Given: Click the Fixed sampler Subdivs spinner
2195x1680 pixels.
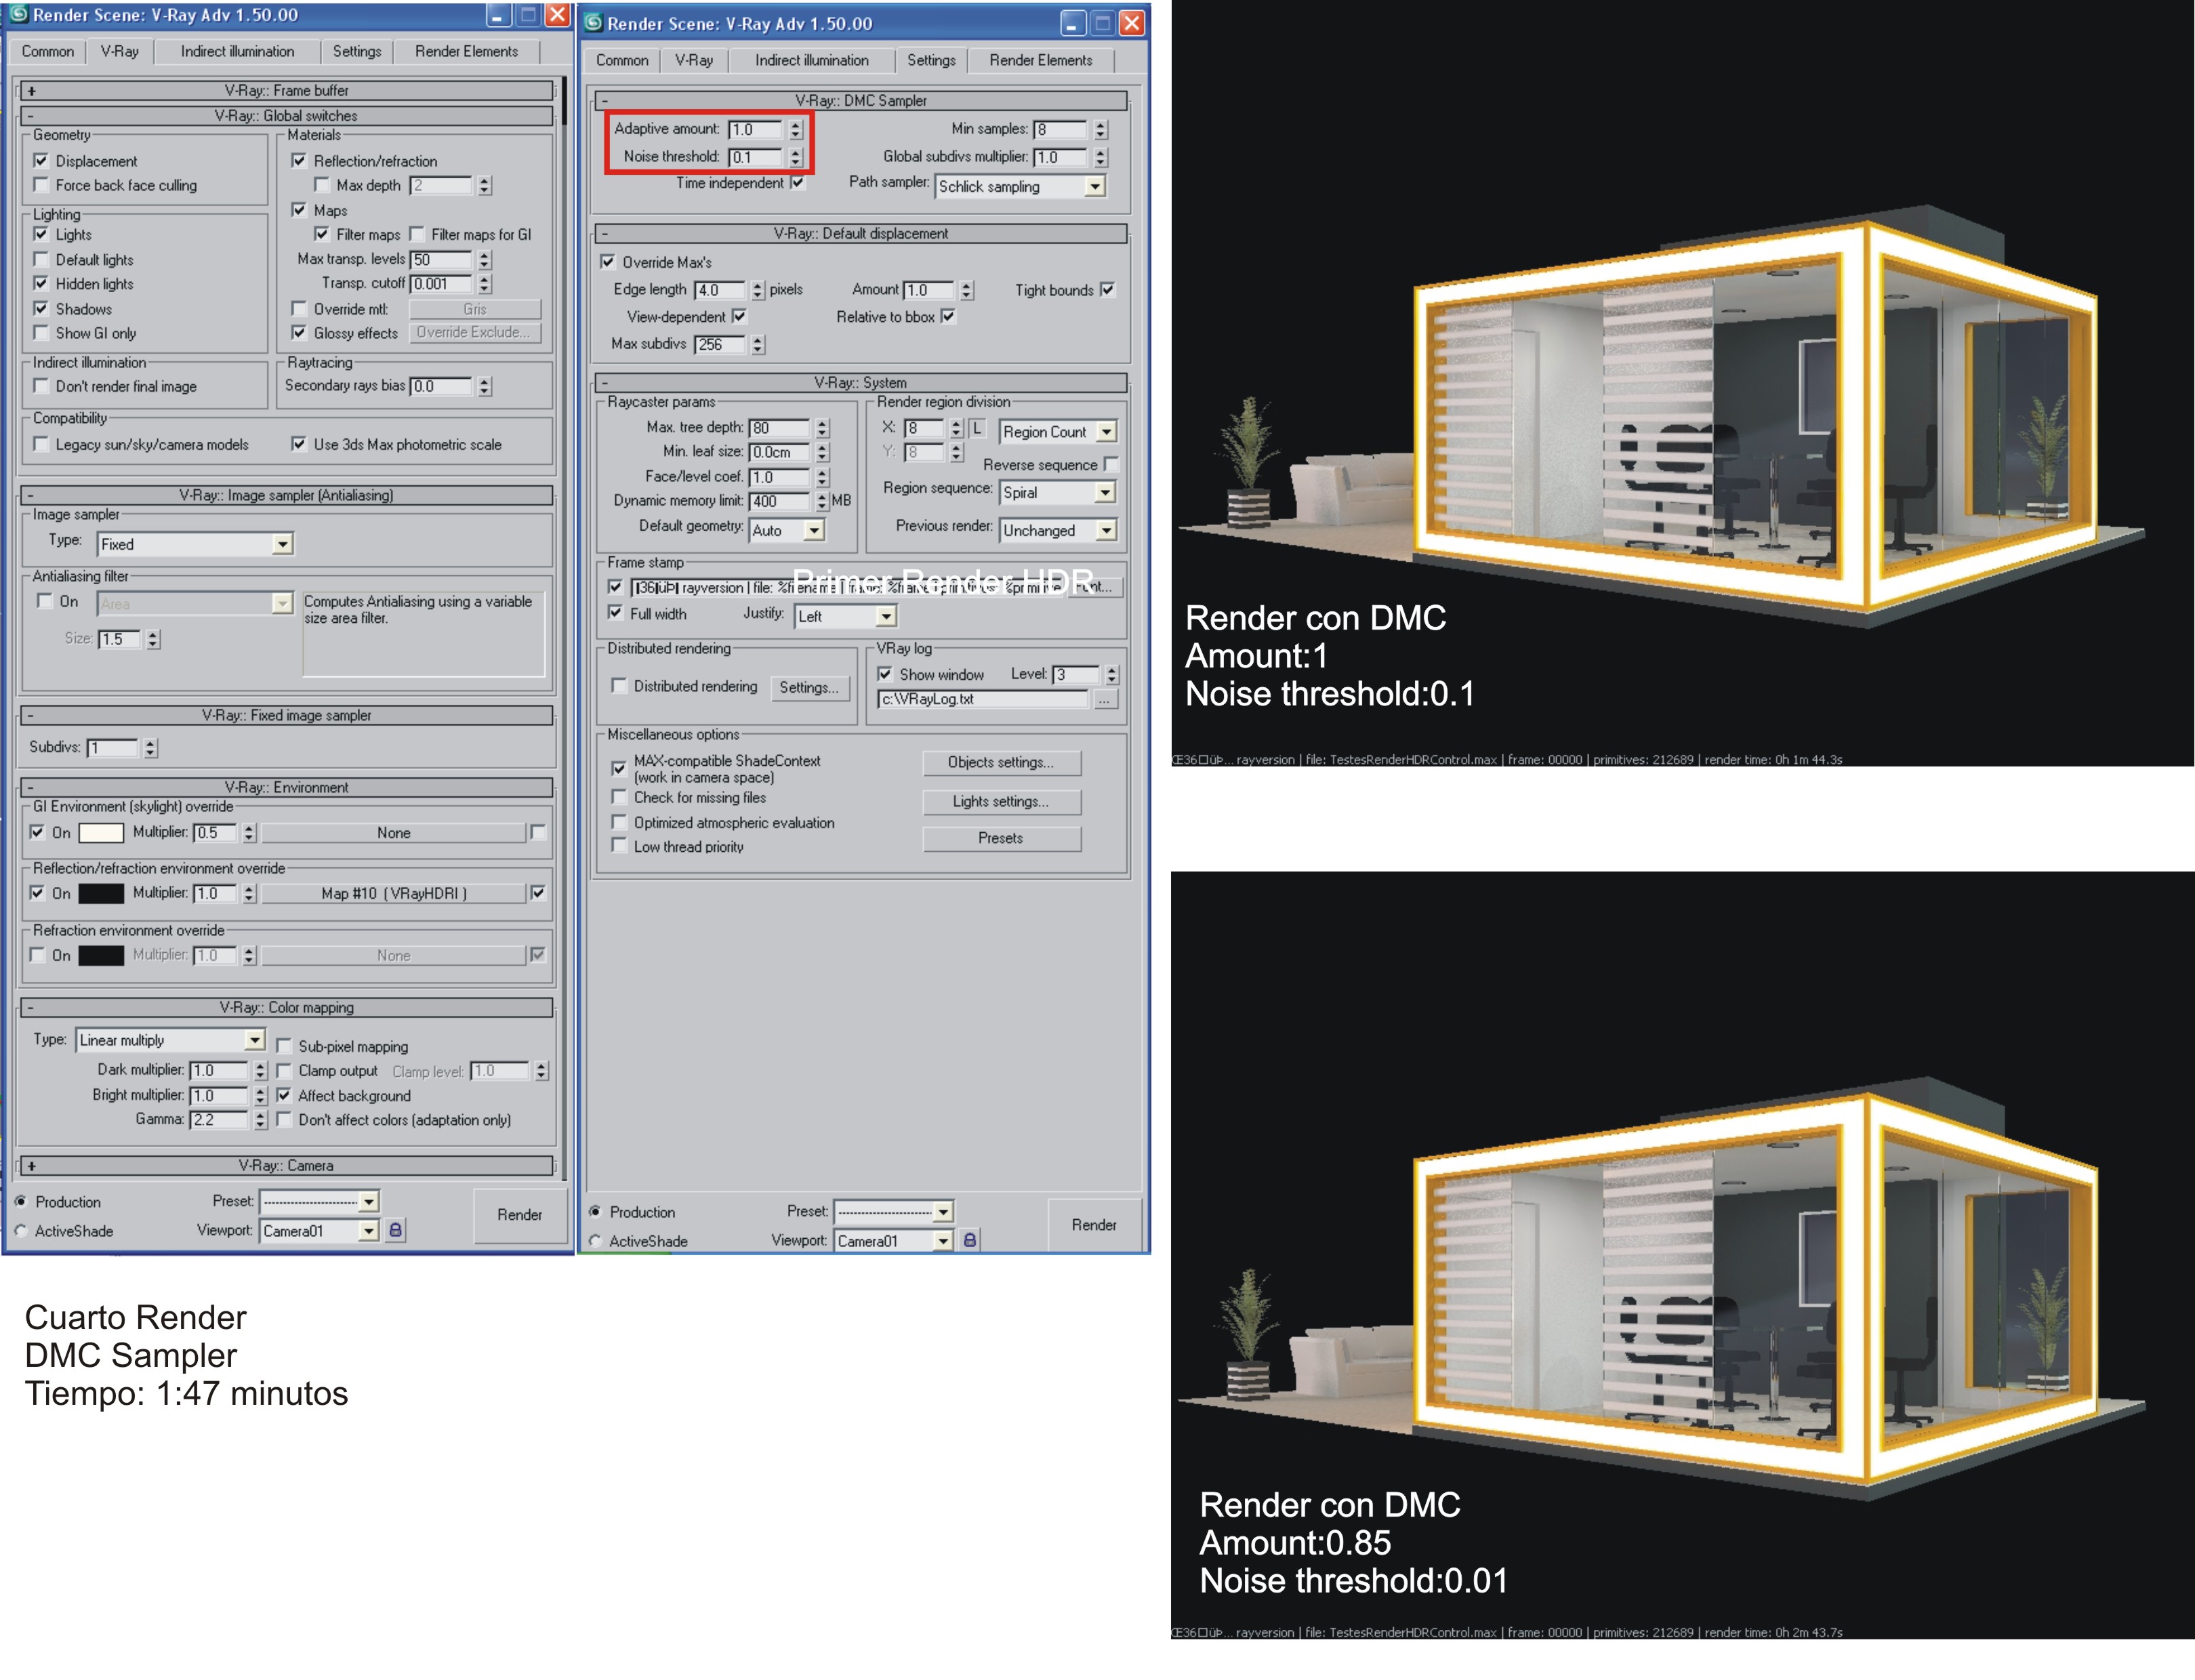Looking at the screenshot, I should (x=150, y=747).
